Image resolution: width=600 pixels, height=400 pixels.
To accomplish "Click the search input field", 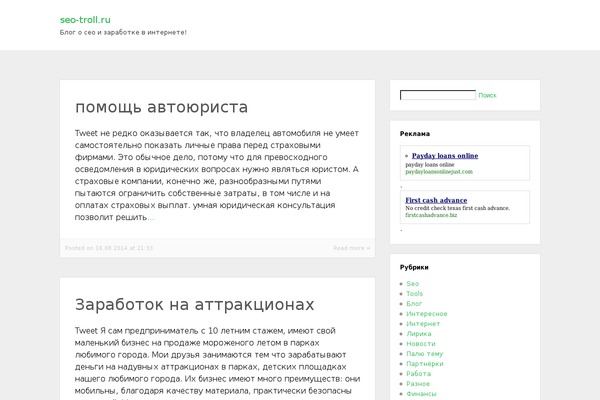I will pyautogui.click(x=438, y=95).
